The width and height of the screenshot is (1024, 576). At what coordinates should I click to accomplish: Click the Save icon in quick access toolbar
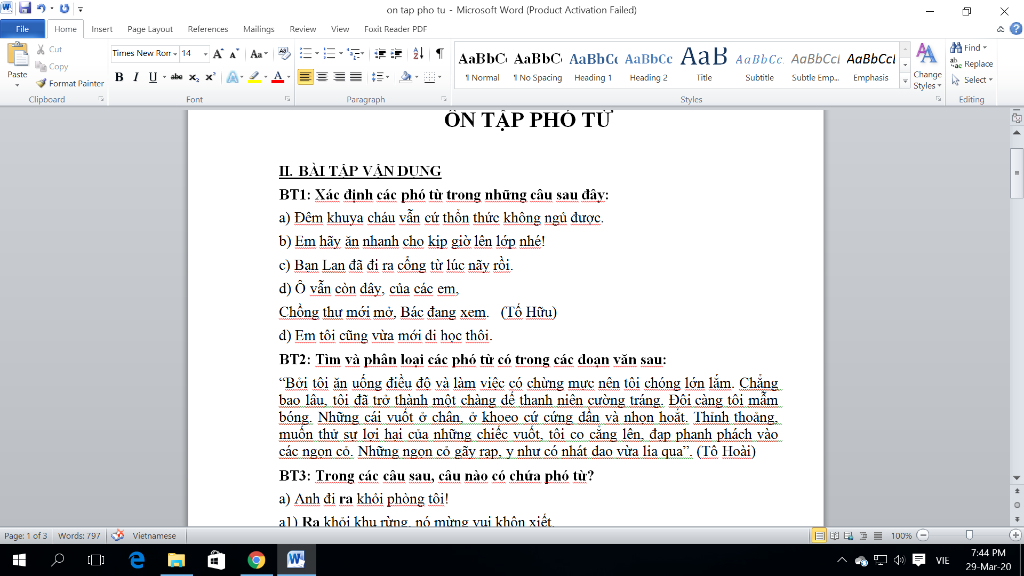(x=25, y=8)
